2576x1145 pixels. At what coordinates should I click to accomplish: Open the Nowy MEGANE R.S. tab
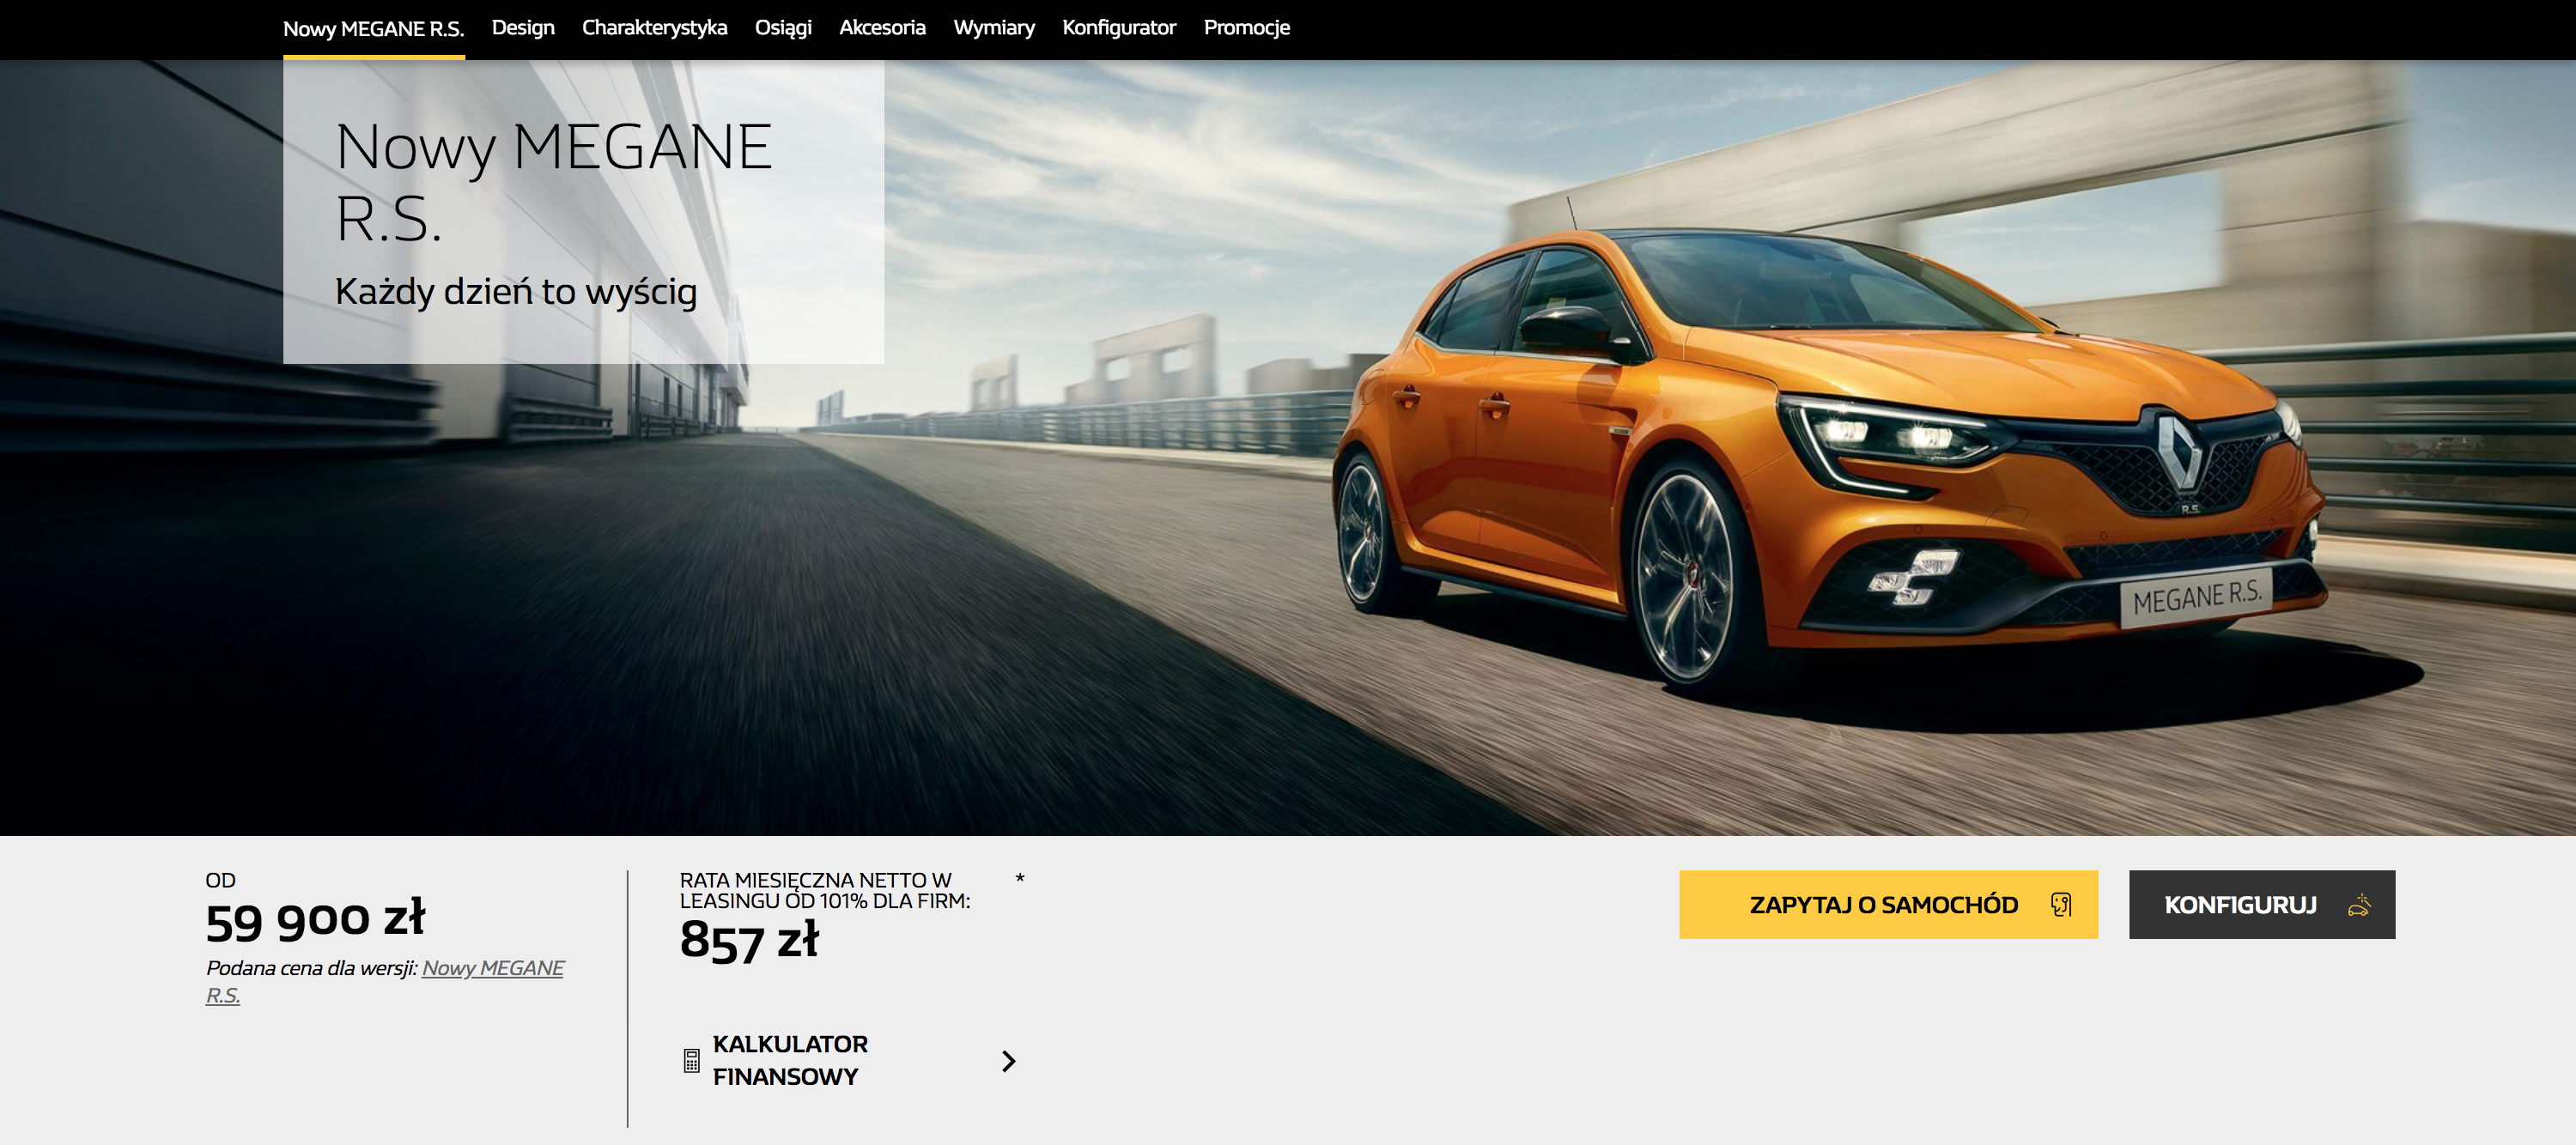(x=373, y=28)
